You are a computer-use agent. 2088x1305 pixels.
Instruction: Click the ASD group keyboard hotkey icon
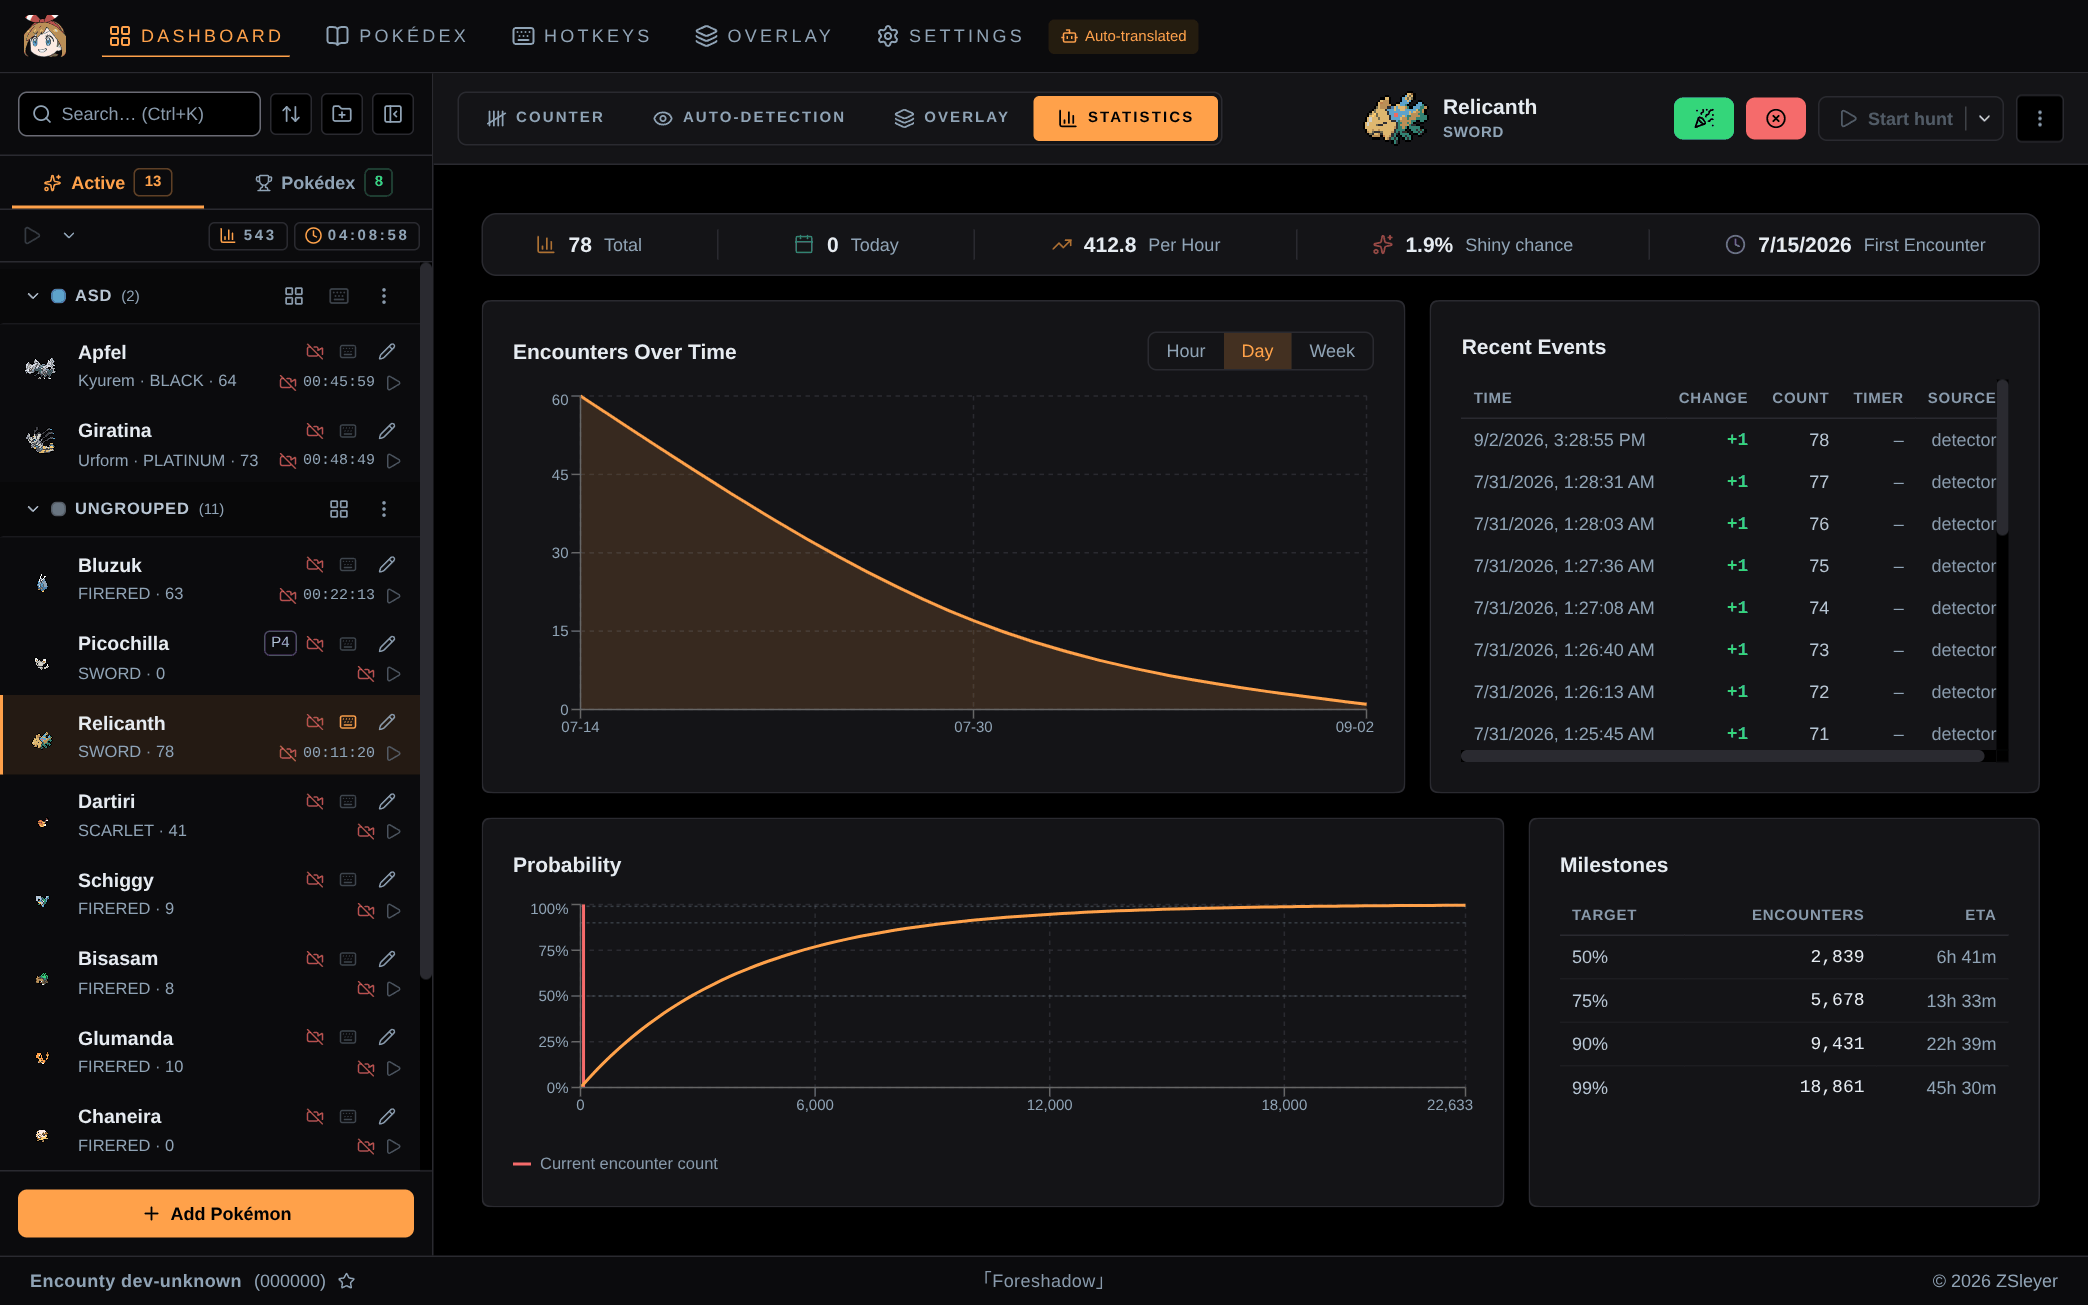tap(339, 296)
